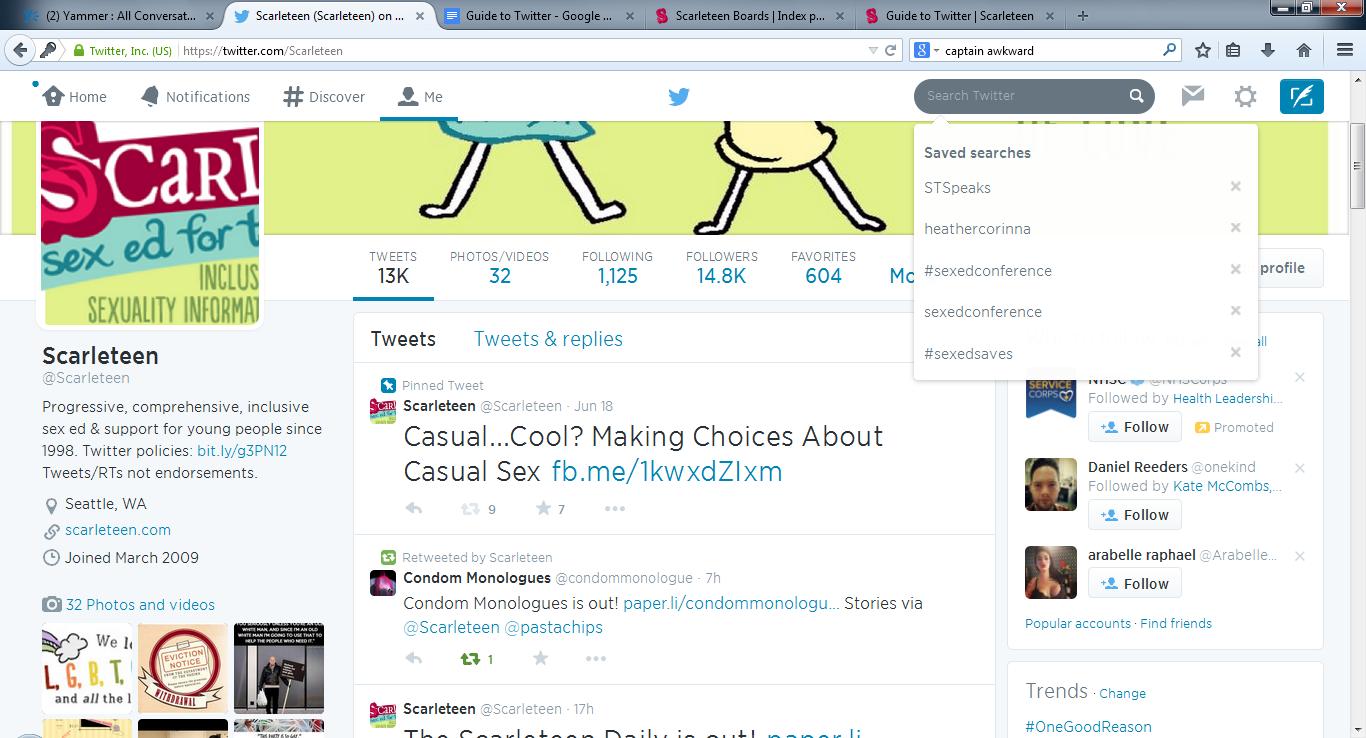The width and height of the screenshot is (1366, 738).
Task: Click the browser back arrow
Action: point(20,50)
